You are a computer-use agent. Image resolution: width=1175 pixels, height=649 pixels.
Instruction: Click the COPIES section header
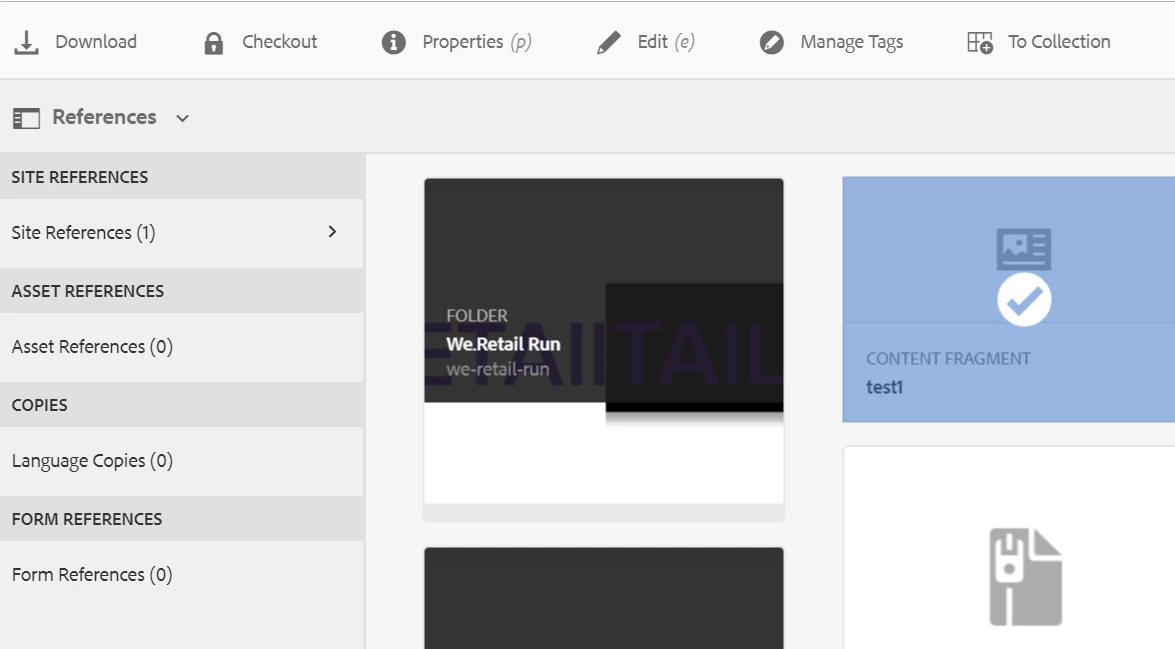pos(40,405)
